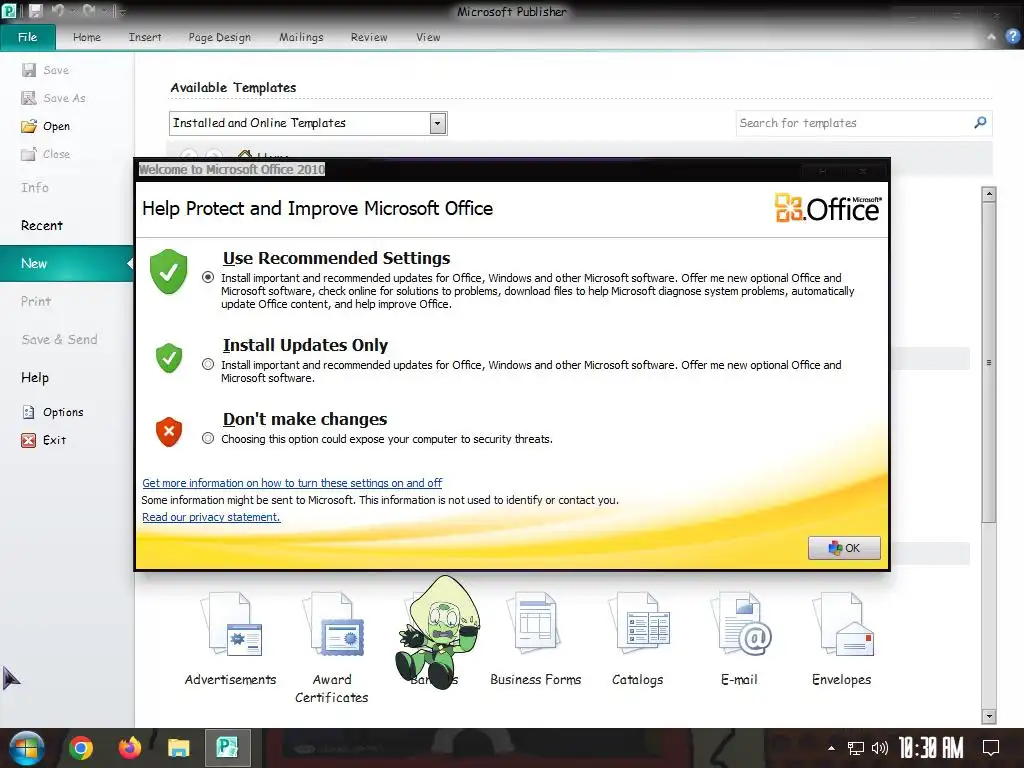Viewport: 1024px width, 768px height.
Task: Open File Explorer from the taskbar
Action: coord(178,748)
